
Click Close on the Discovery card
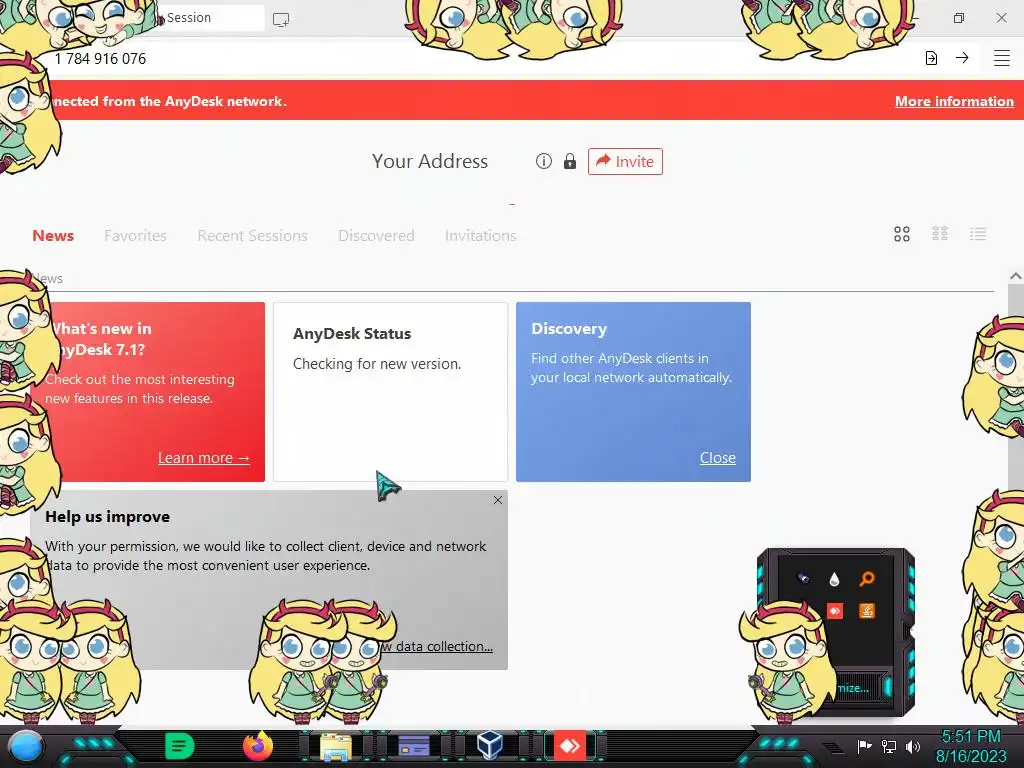(718, 458)
